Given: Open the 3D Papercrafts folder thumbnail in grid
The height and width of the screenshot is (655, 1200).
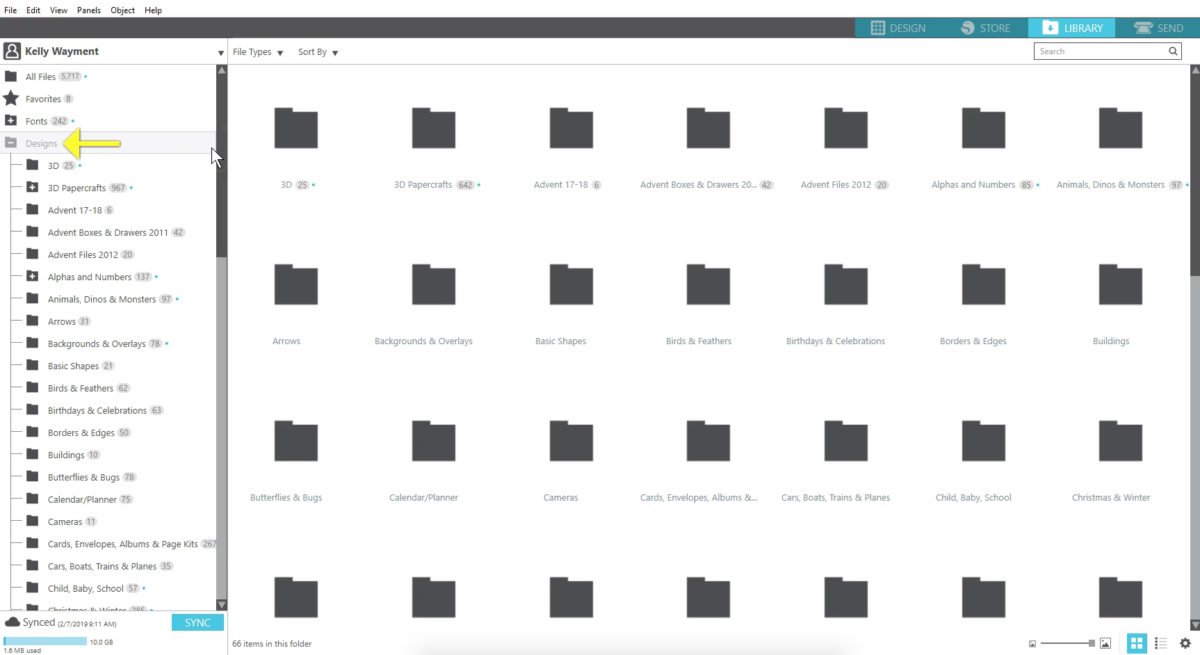Looking at the screenshot, I should tap(433, 126).
